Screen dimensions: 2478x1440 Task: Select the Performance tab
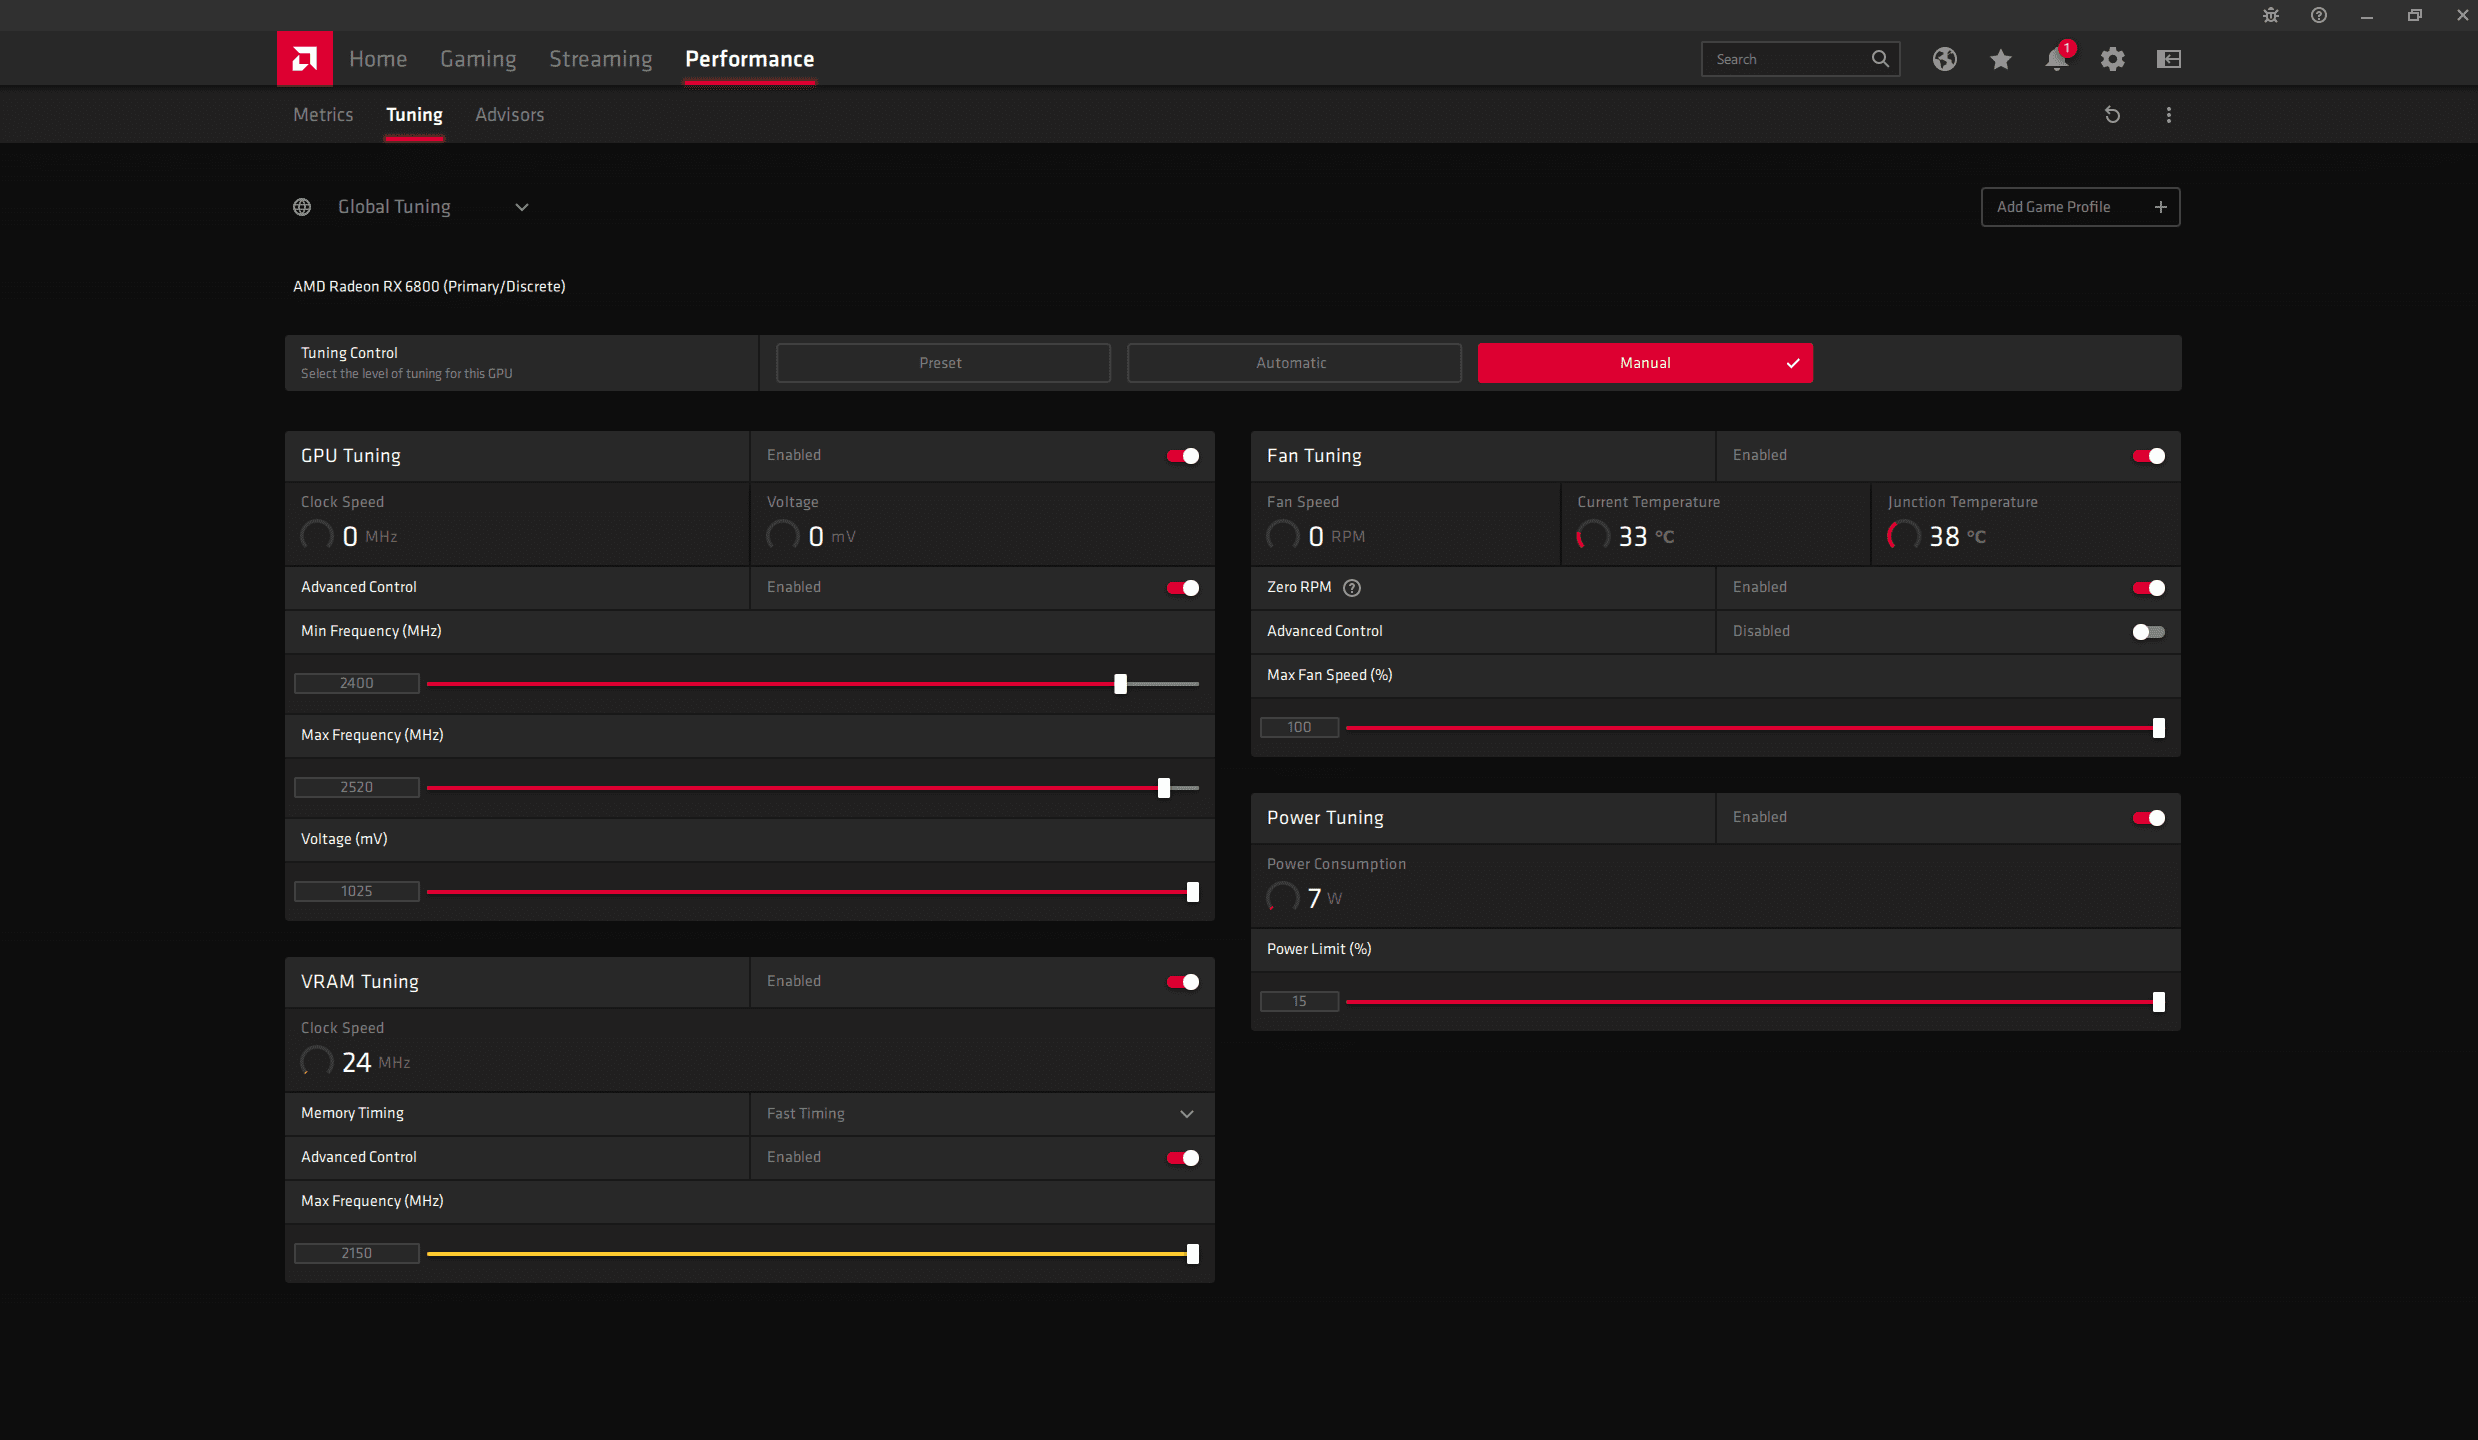749,59
